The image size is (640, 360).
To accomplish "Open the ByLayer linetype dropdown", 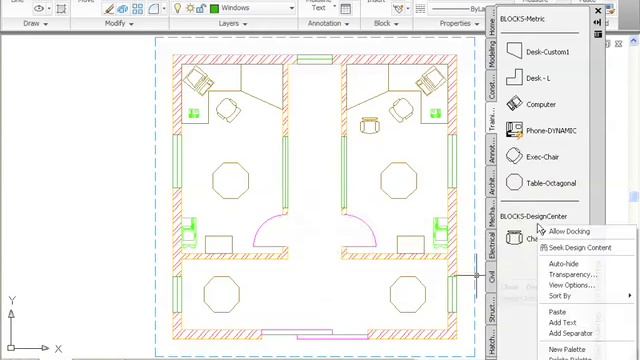I will tap(457, 9).
